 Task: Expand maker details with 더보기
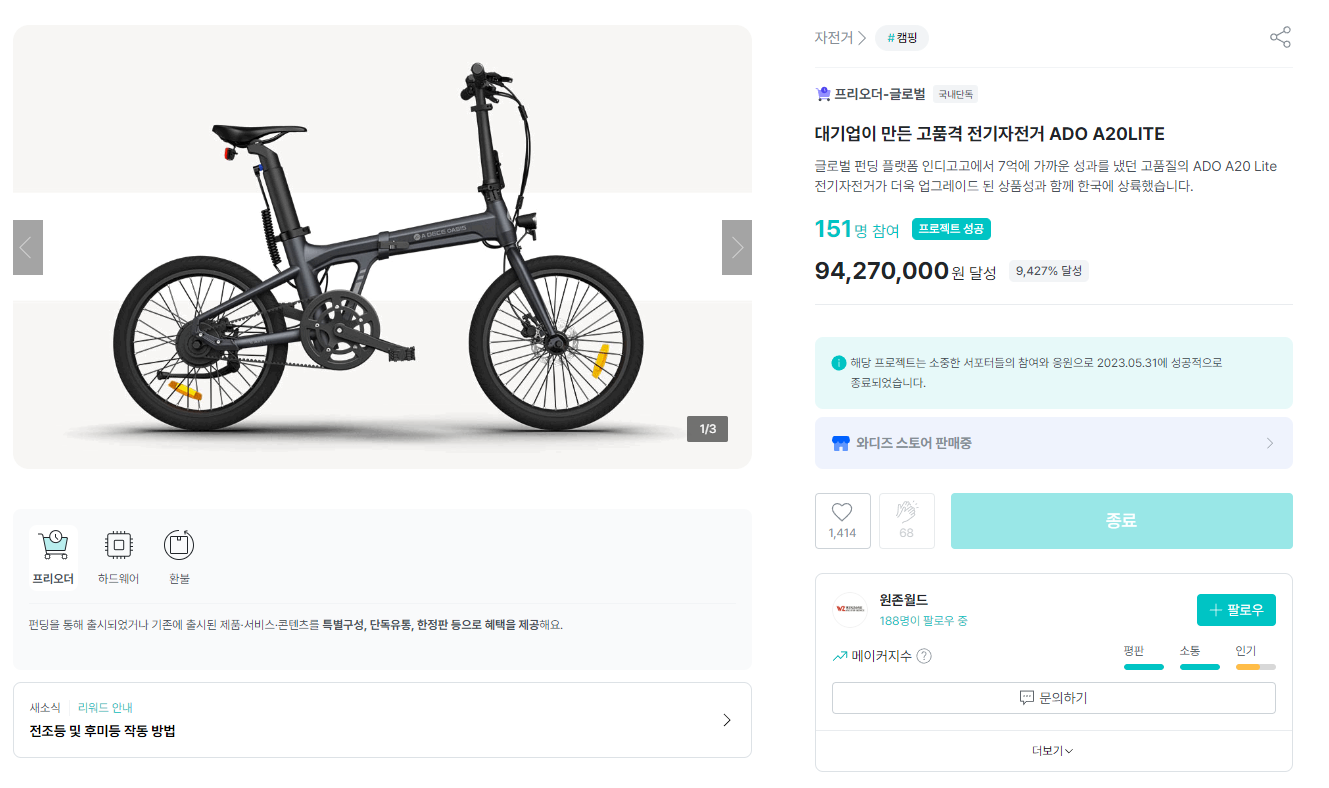(x=1053, y=751)
